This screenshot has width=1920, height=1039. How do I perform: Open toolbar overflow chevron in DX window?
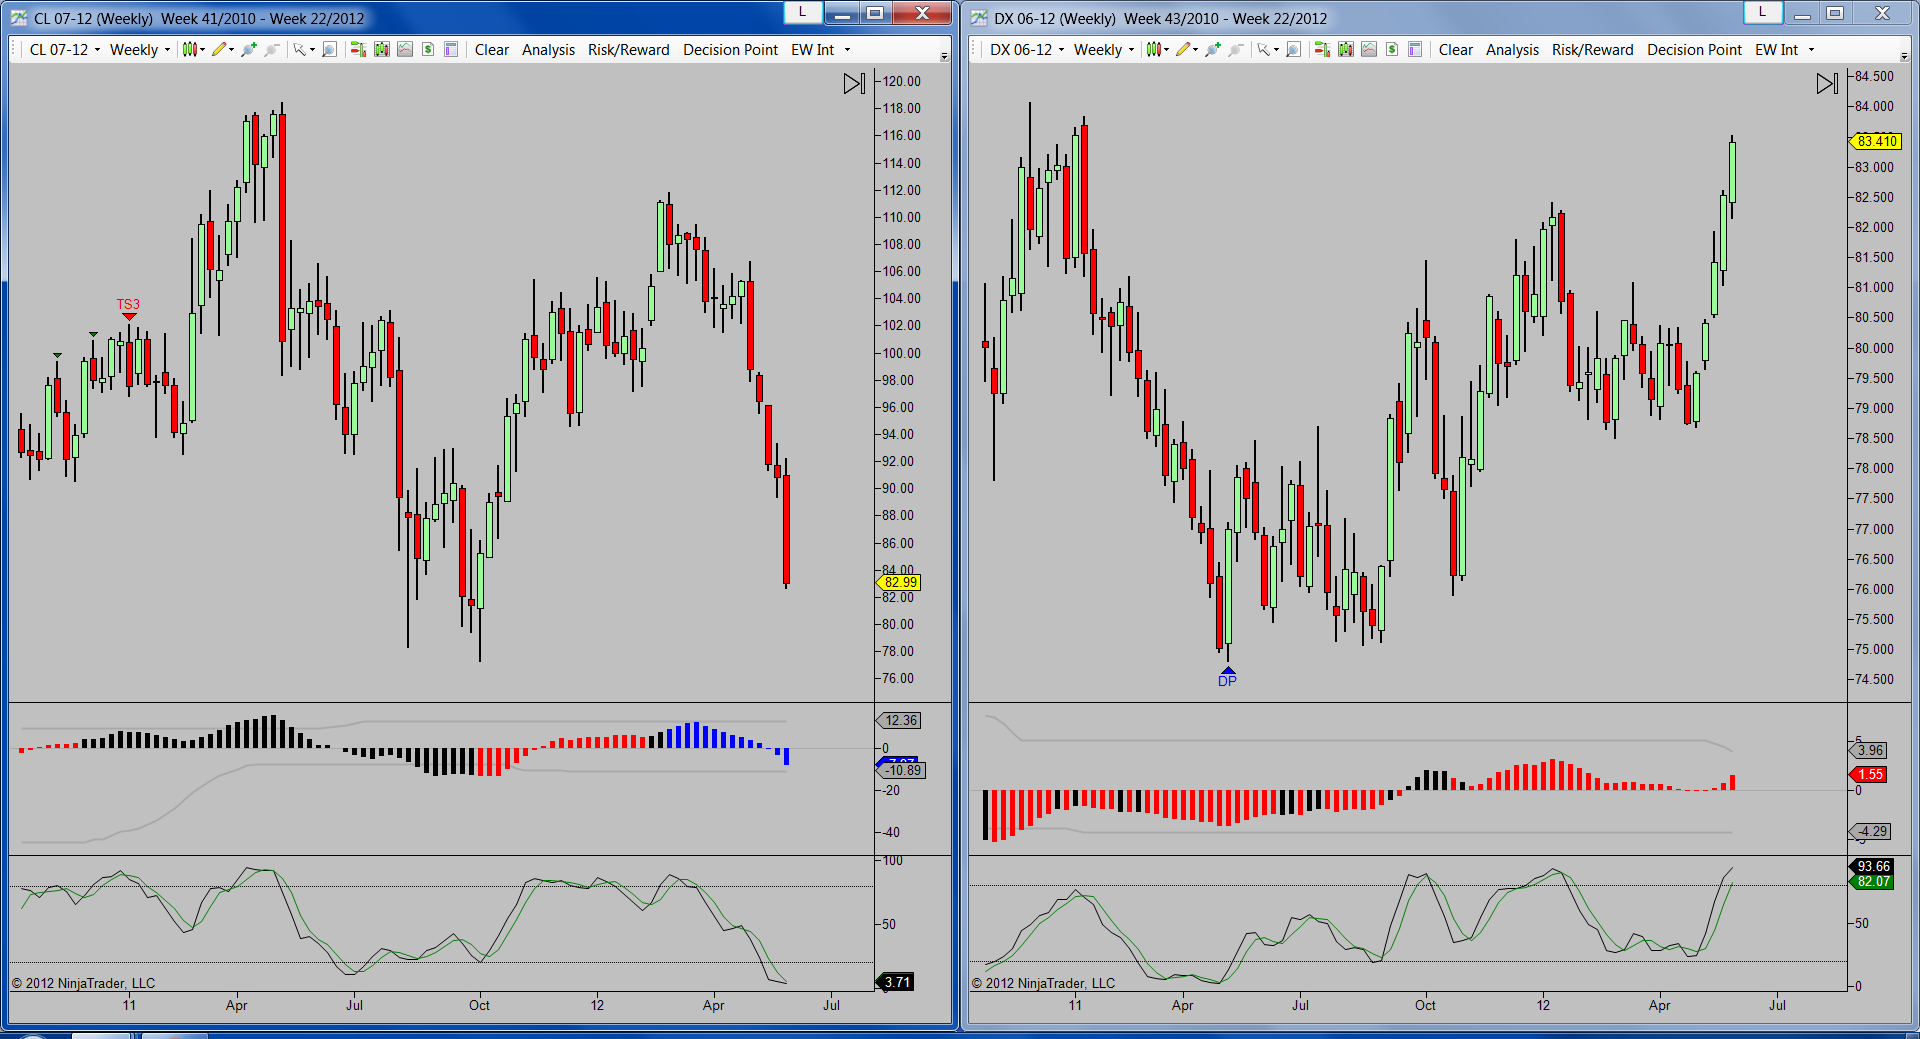tap(1904, 55)
